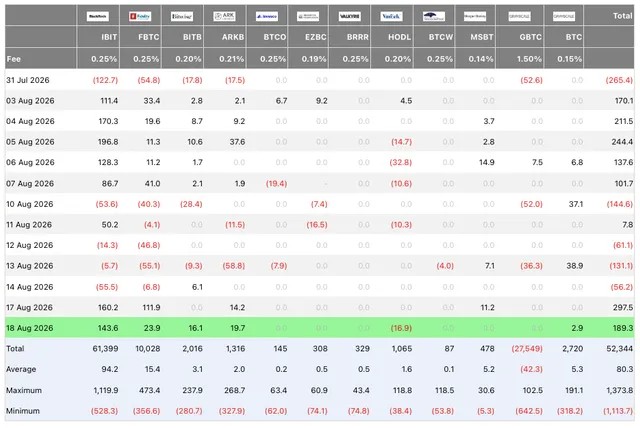Click the (19.4) BTCO value for 07 Aug
Image resolution: width=640 pixels, height=428 pixels.
(x=276, y=184)
